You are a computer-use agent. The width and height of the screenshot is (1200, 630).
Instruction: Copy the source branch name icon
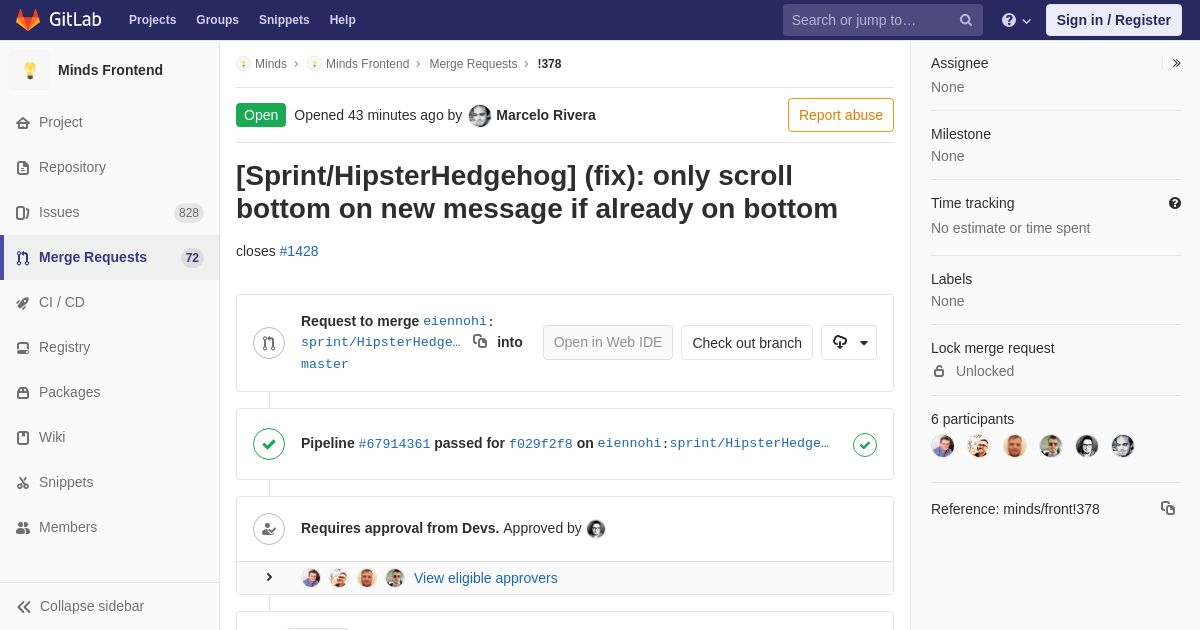[x=480, y=342]
